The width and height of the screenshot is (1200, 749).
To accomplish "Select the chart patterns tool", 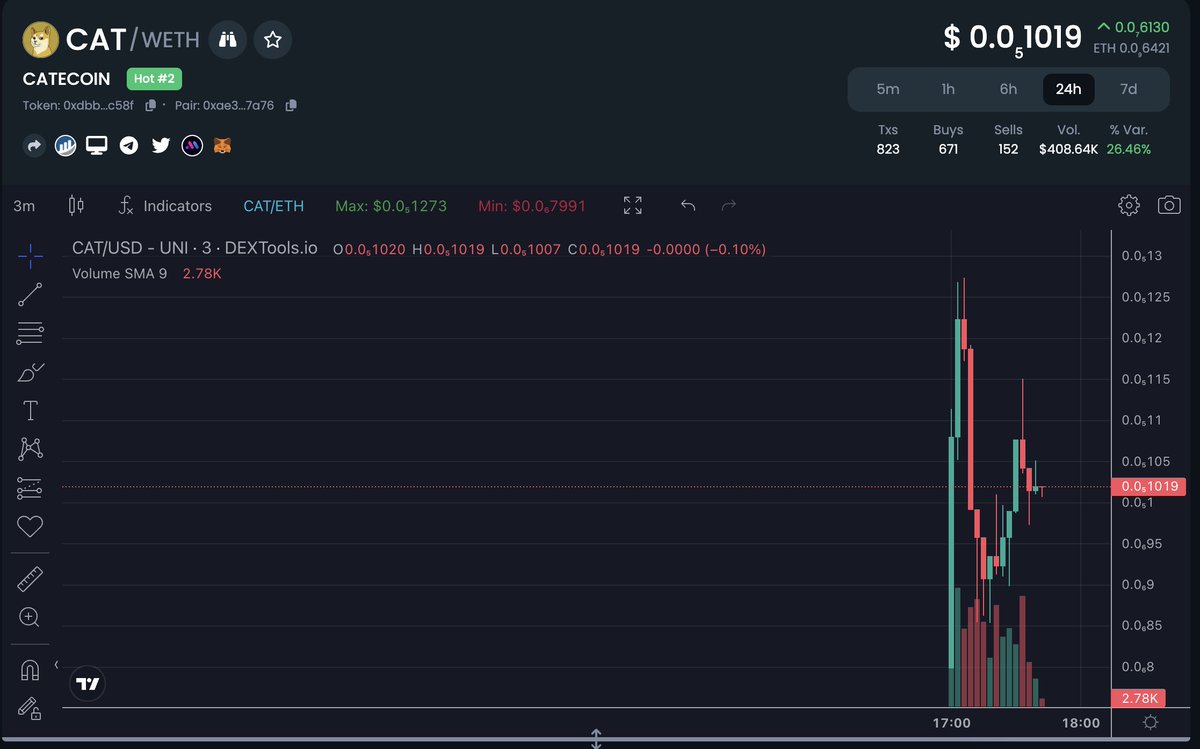I will pyautogui.click(x=30, y=449).
